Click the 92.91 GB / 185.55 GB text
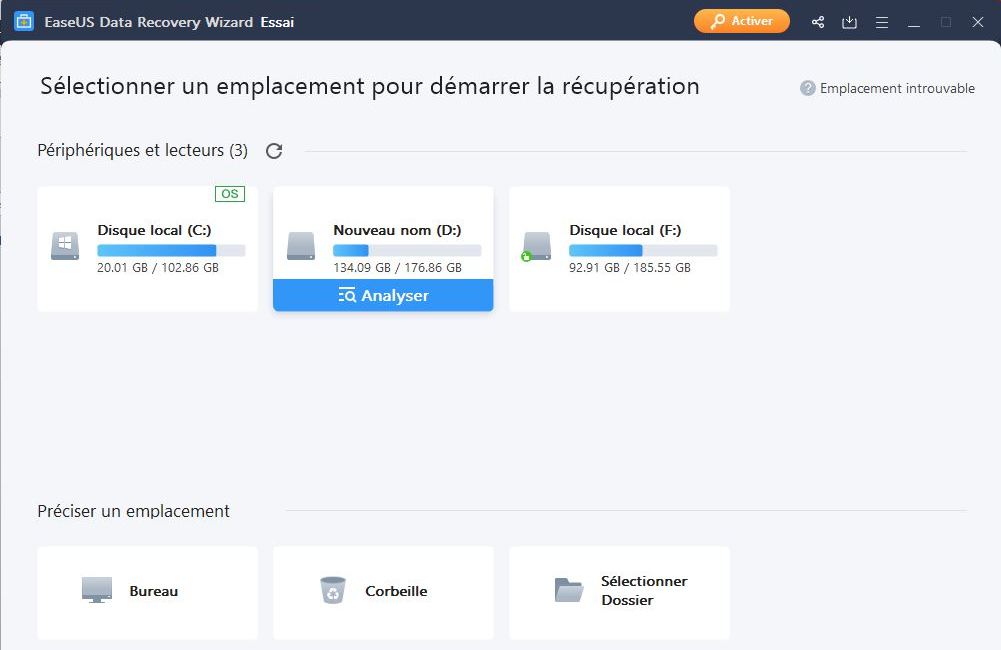The image size is (1001, 650). pyautogui.click(x=629, y=268)
